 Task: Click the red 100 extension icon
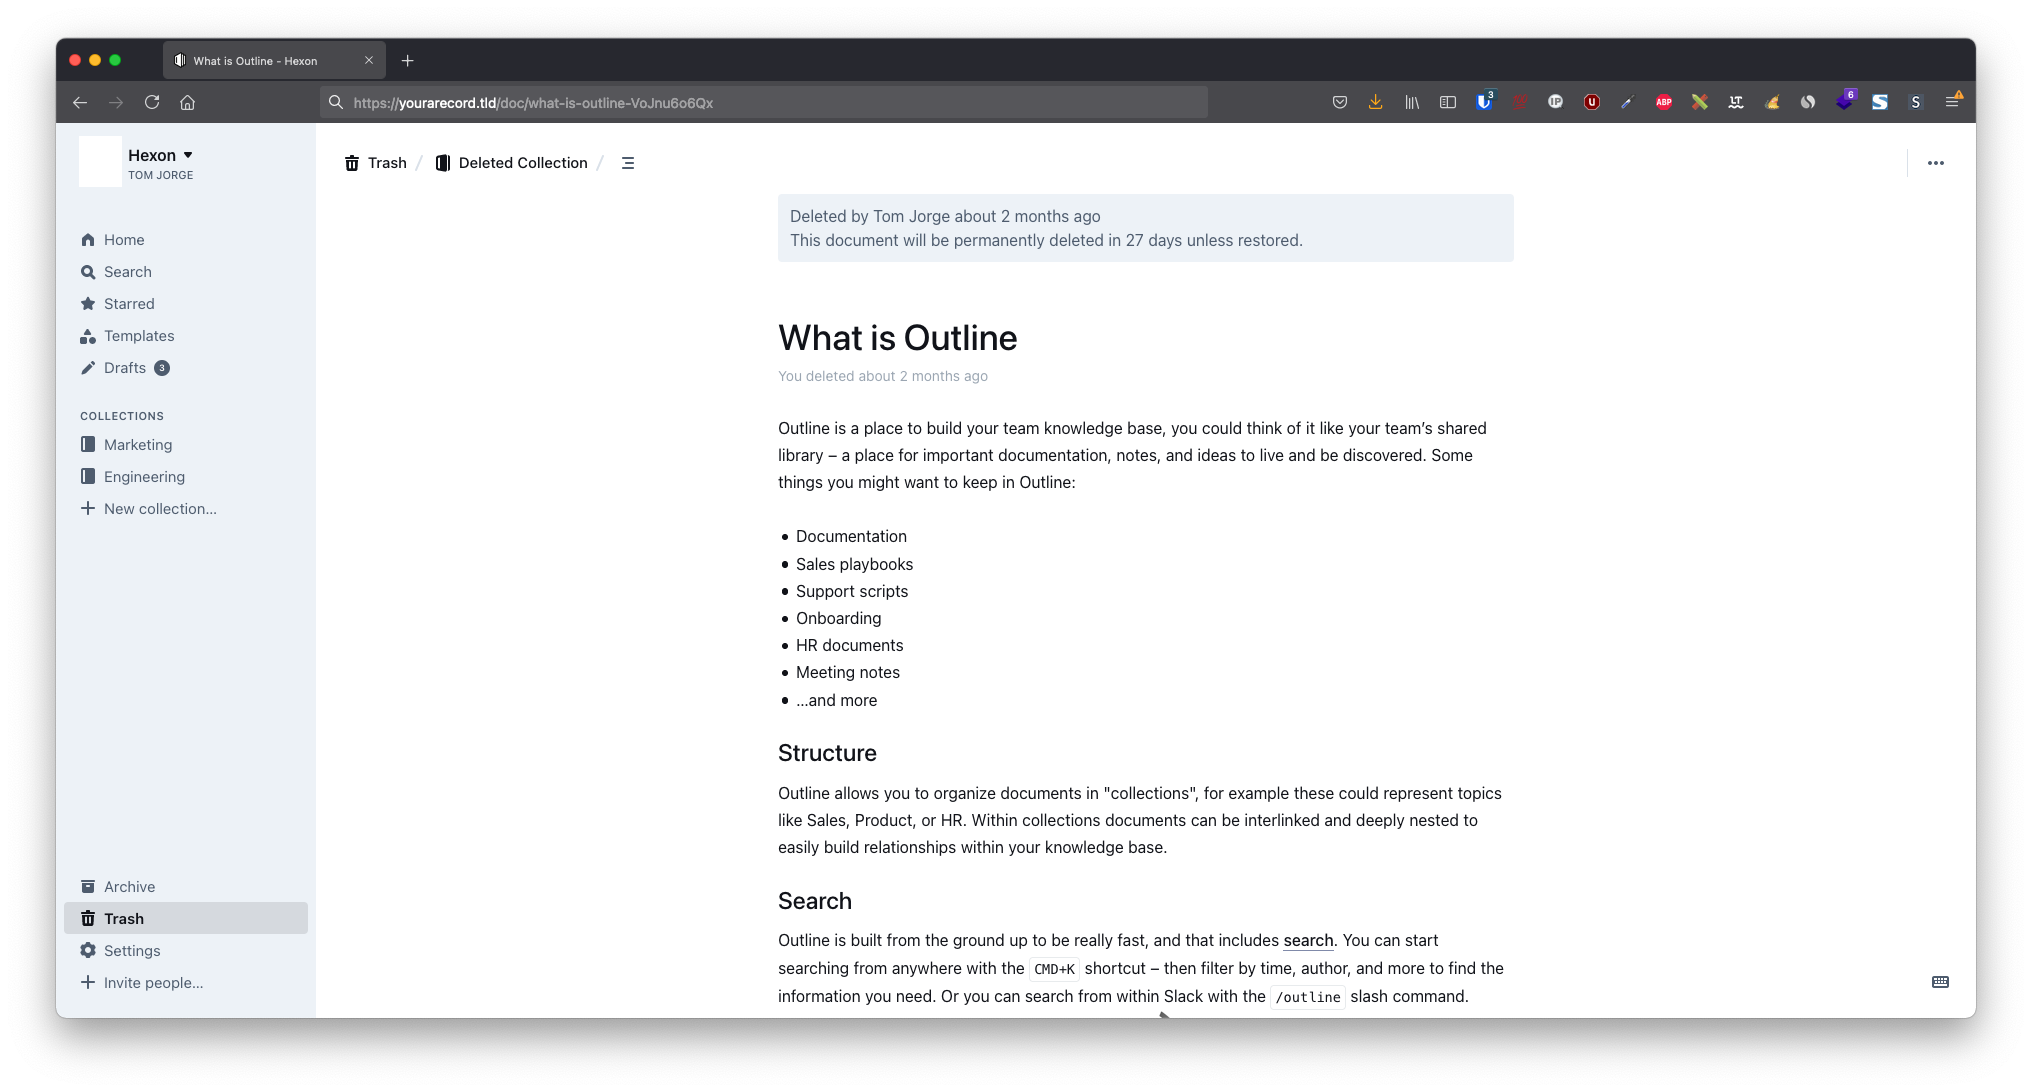1520,102
